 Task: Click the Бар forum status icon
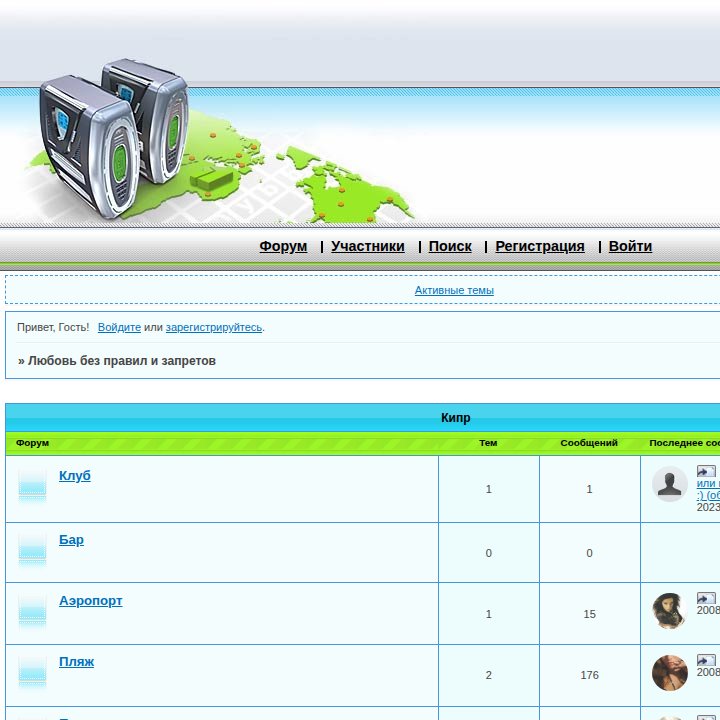[32, 549]
